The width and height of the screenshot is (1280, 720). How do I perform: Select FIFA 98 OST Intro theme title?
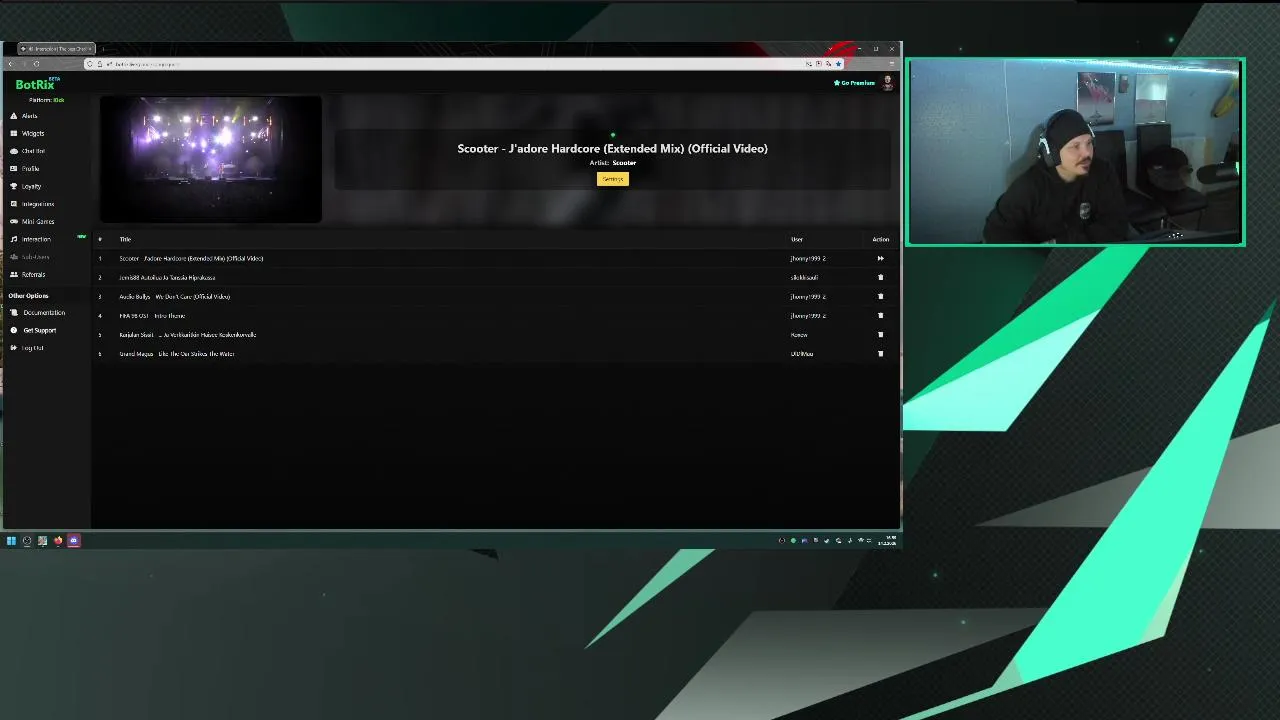(152, 316)
